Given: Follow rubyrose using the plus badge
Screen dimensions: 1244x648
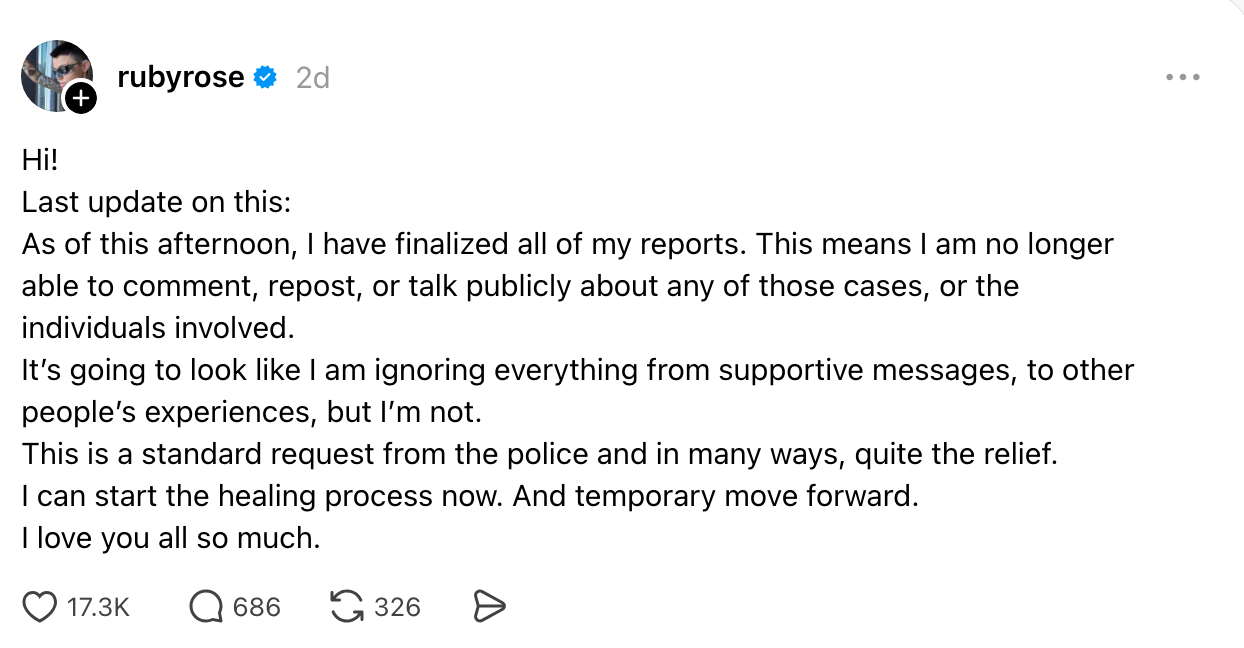Looking at the screenshot, I should coord(81,98).
